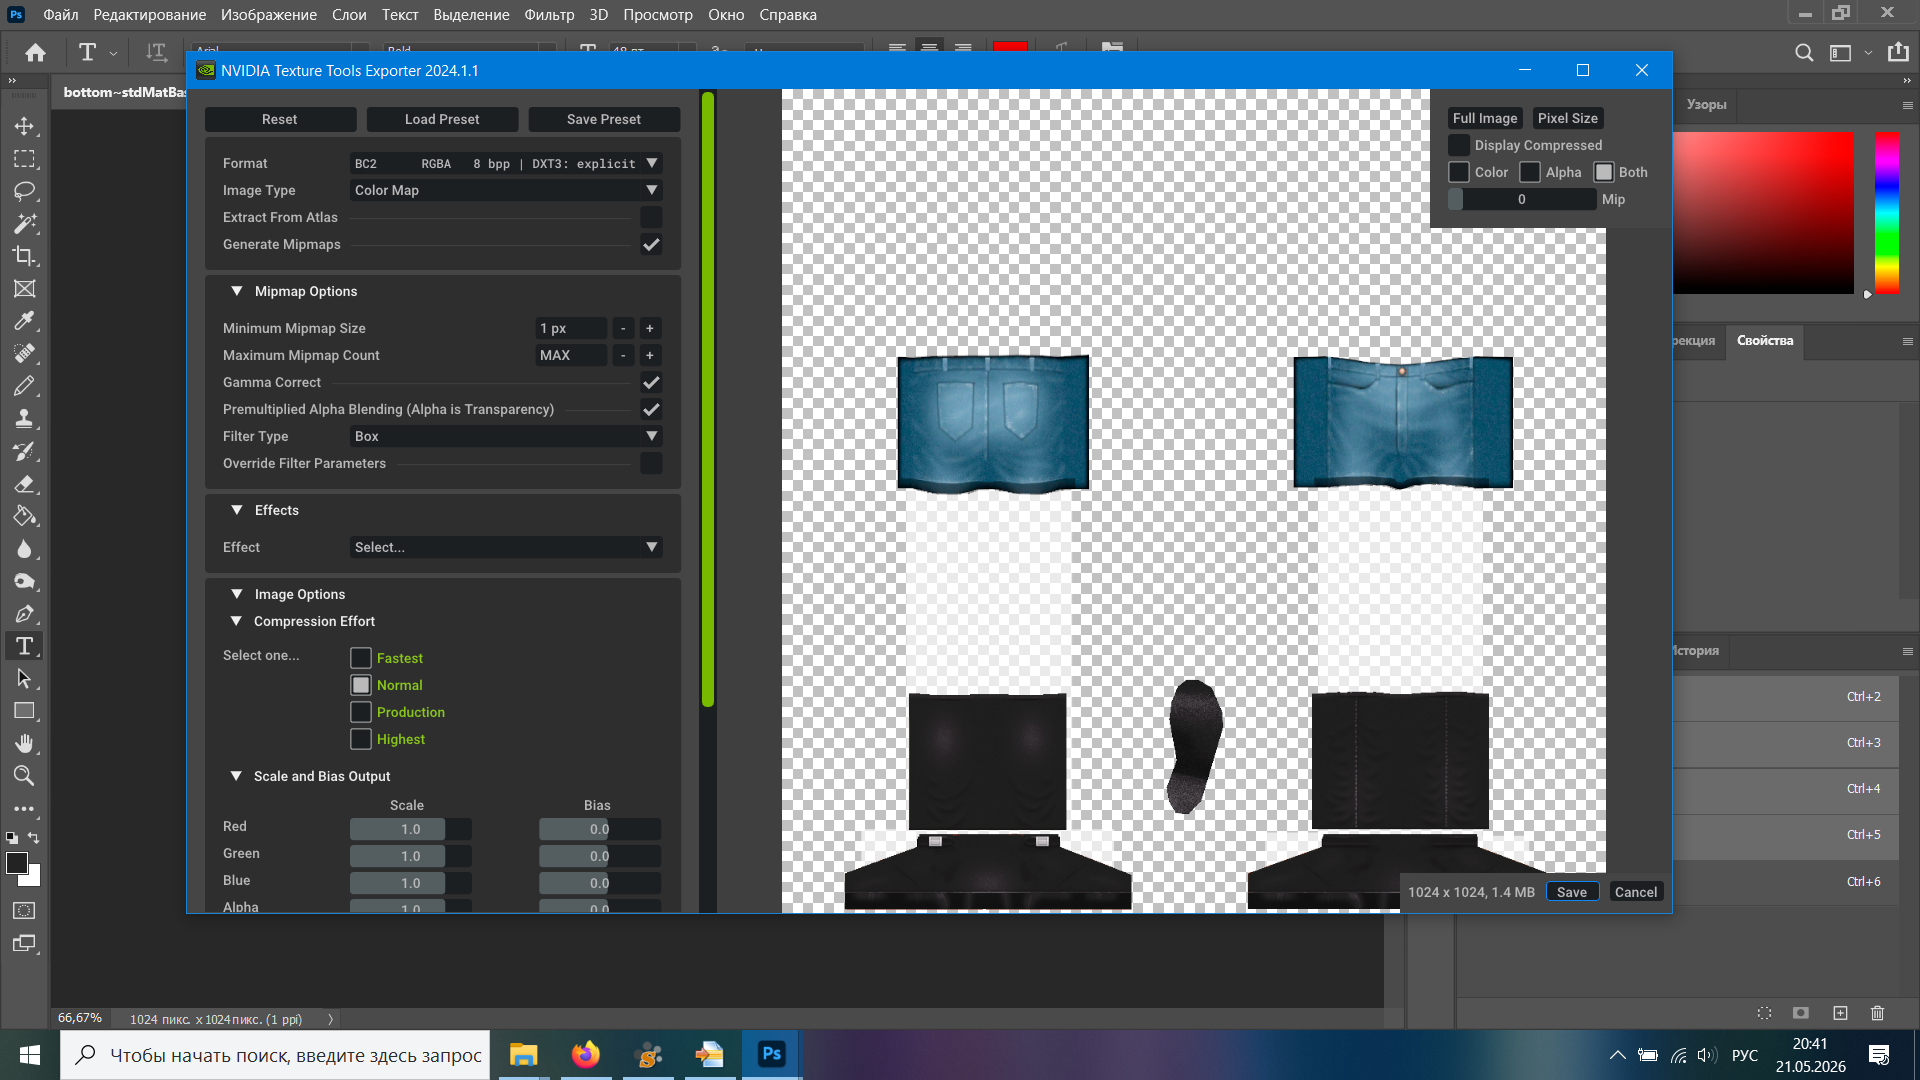Viewport: 1920px width, 1080px height.
Task: Select the Crop tool
Action: tap(24, 256)
